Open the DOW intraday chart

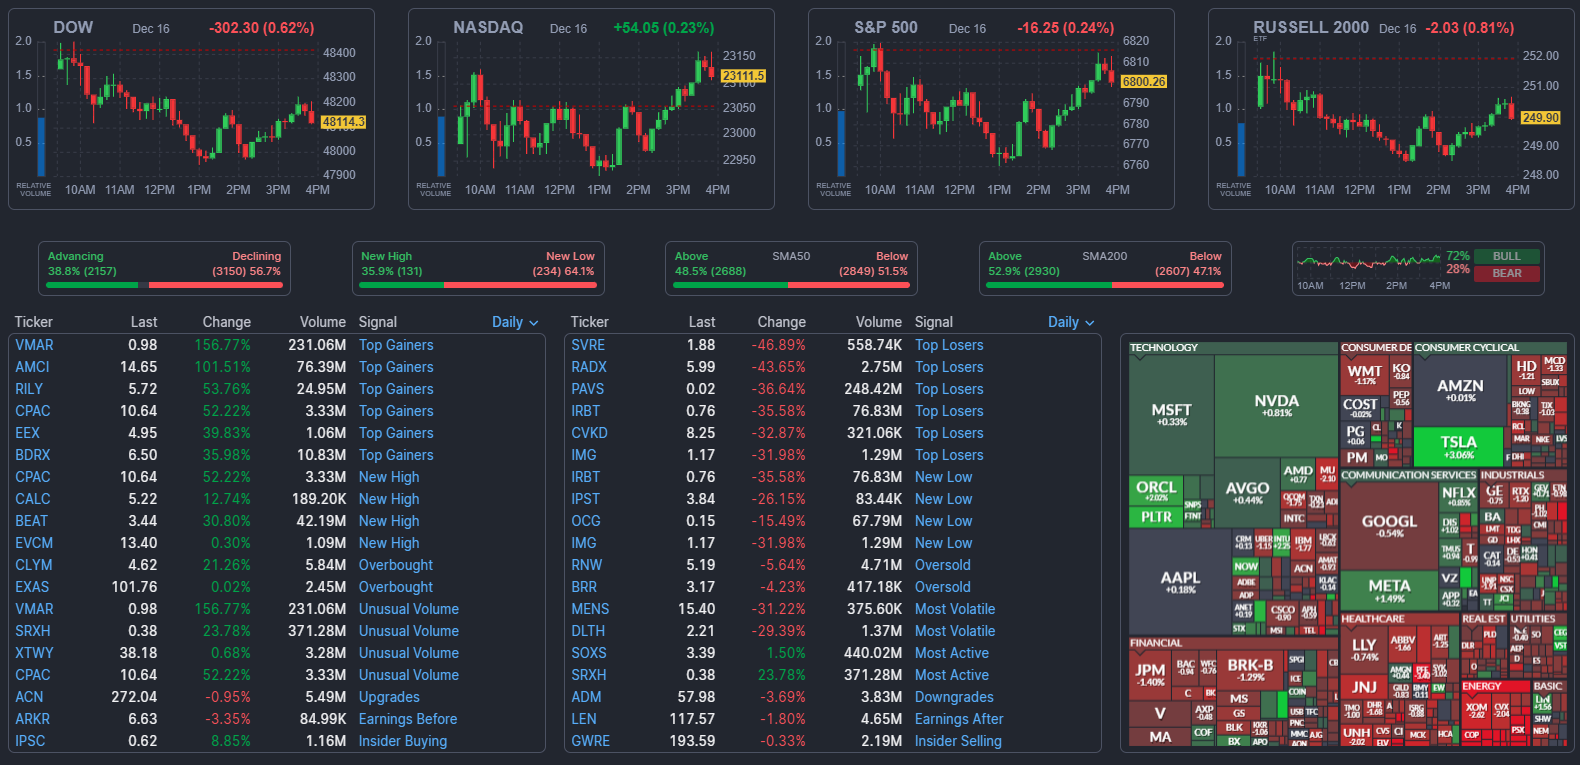(x=191, y=109)
